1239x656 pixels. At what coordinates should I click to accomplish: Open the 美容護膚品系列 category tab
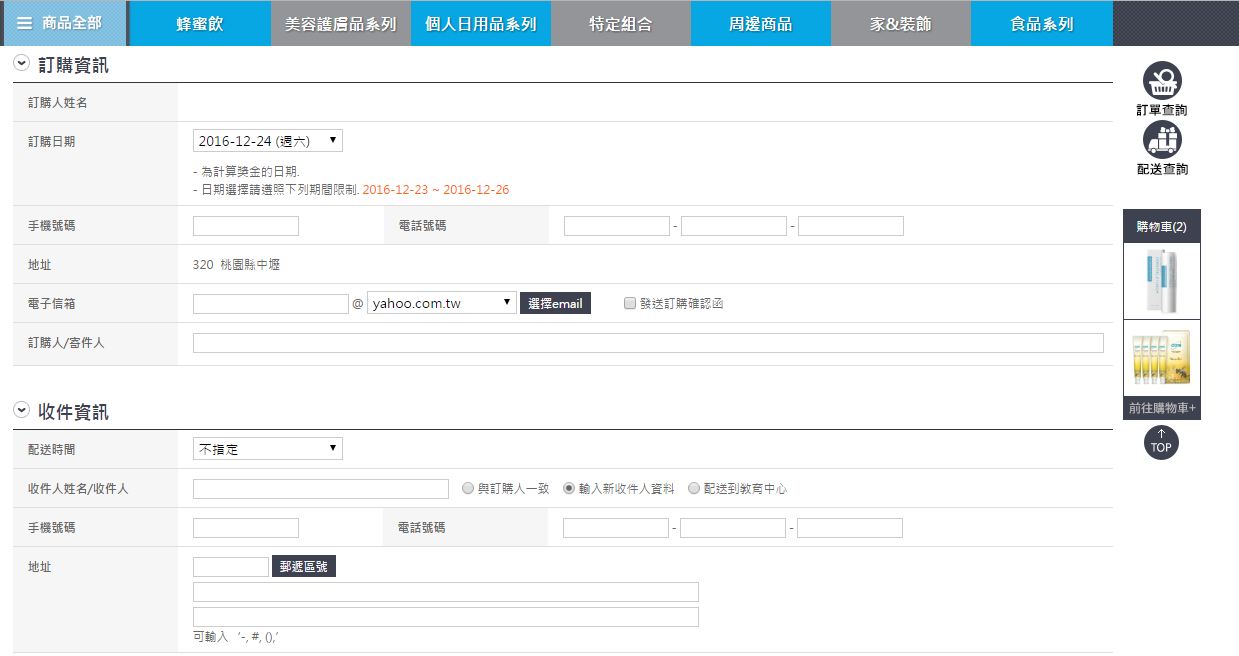click(x=340, y=23)
